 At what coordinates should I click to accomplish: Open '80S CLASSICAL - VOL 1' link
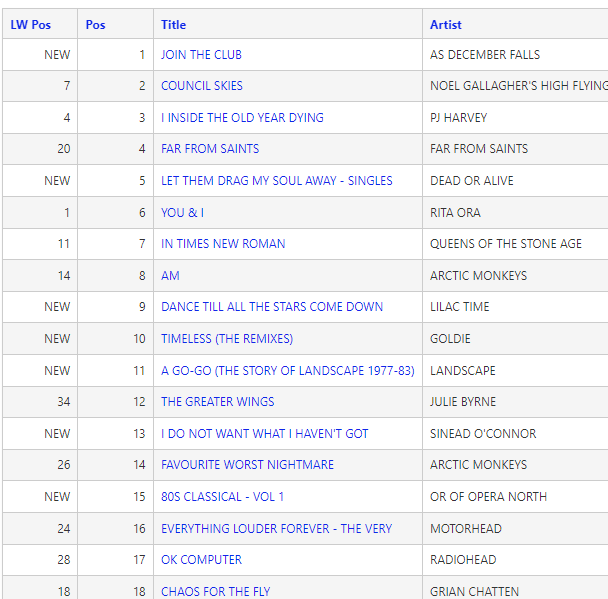point(222,497)
